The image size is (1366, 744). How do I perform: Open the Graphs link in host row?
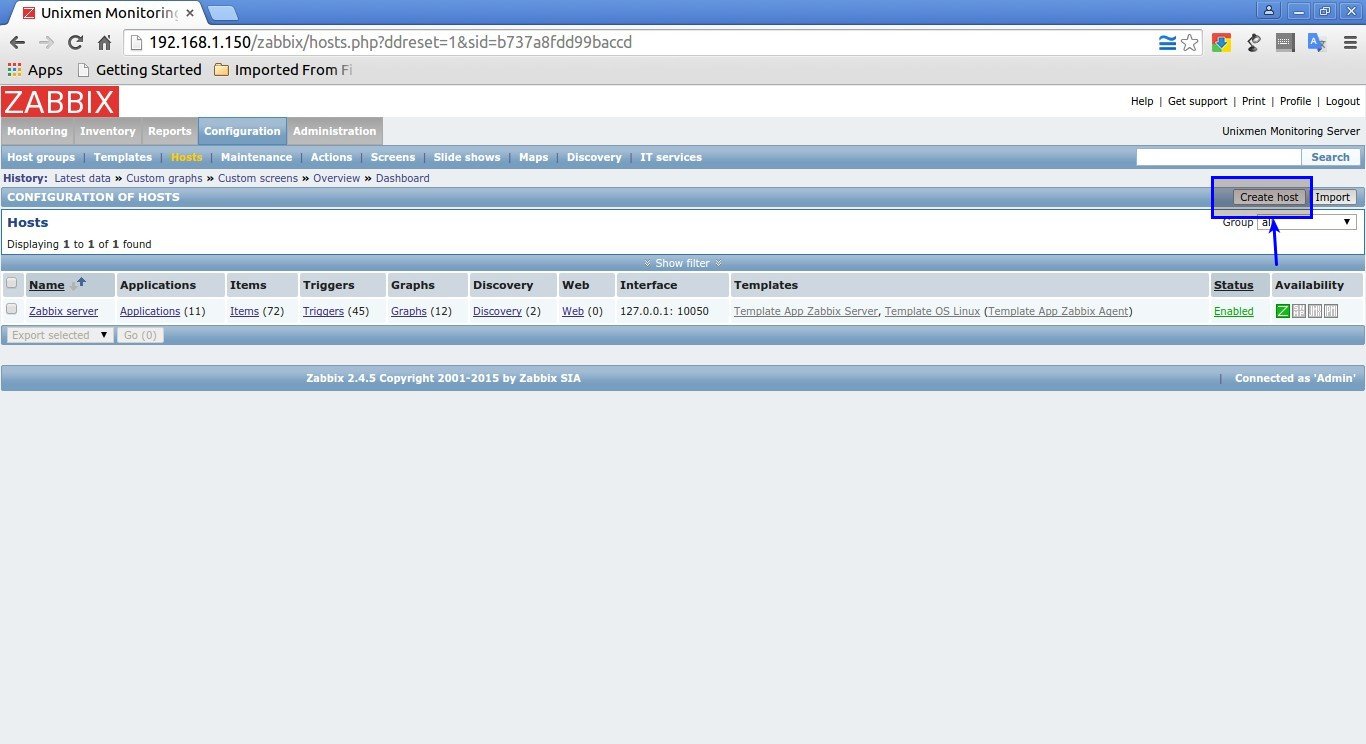[409, 311]
